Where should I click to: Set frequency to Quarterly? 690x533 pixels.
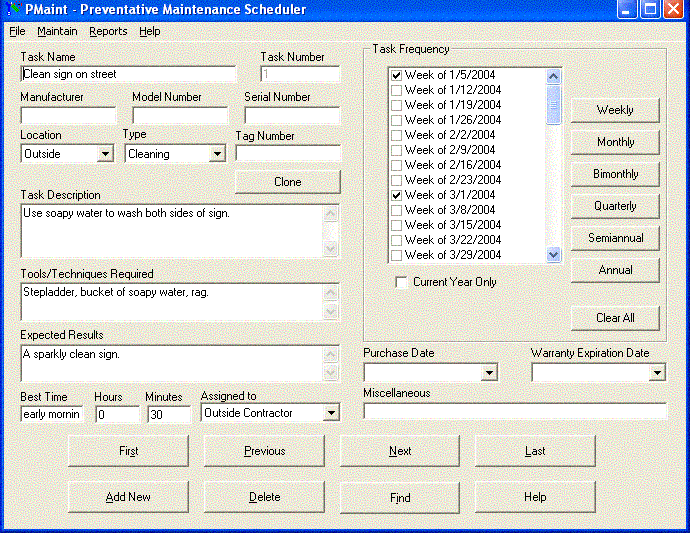tap(615, 206)
